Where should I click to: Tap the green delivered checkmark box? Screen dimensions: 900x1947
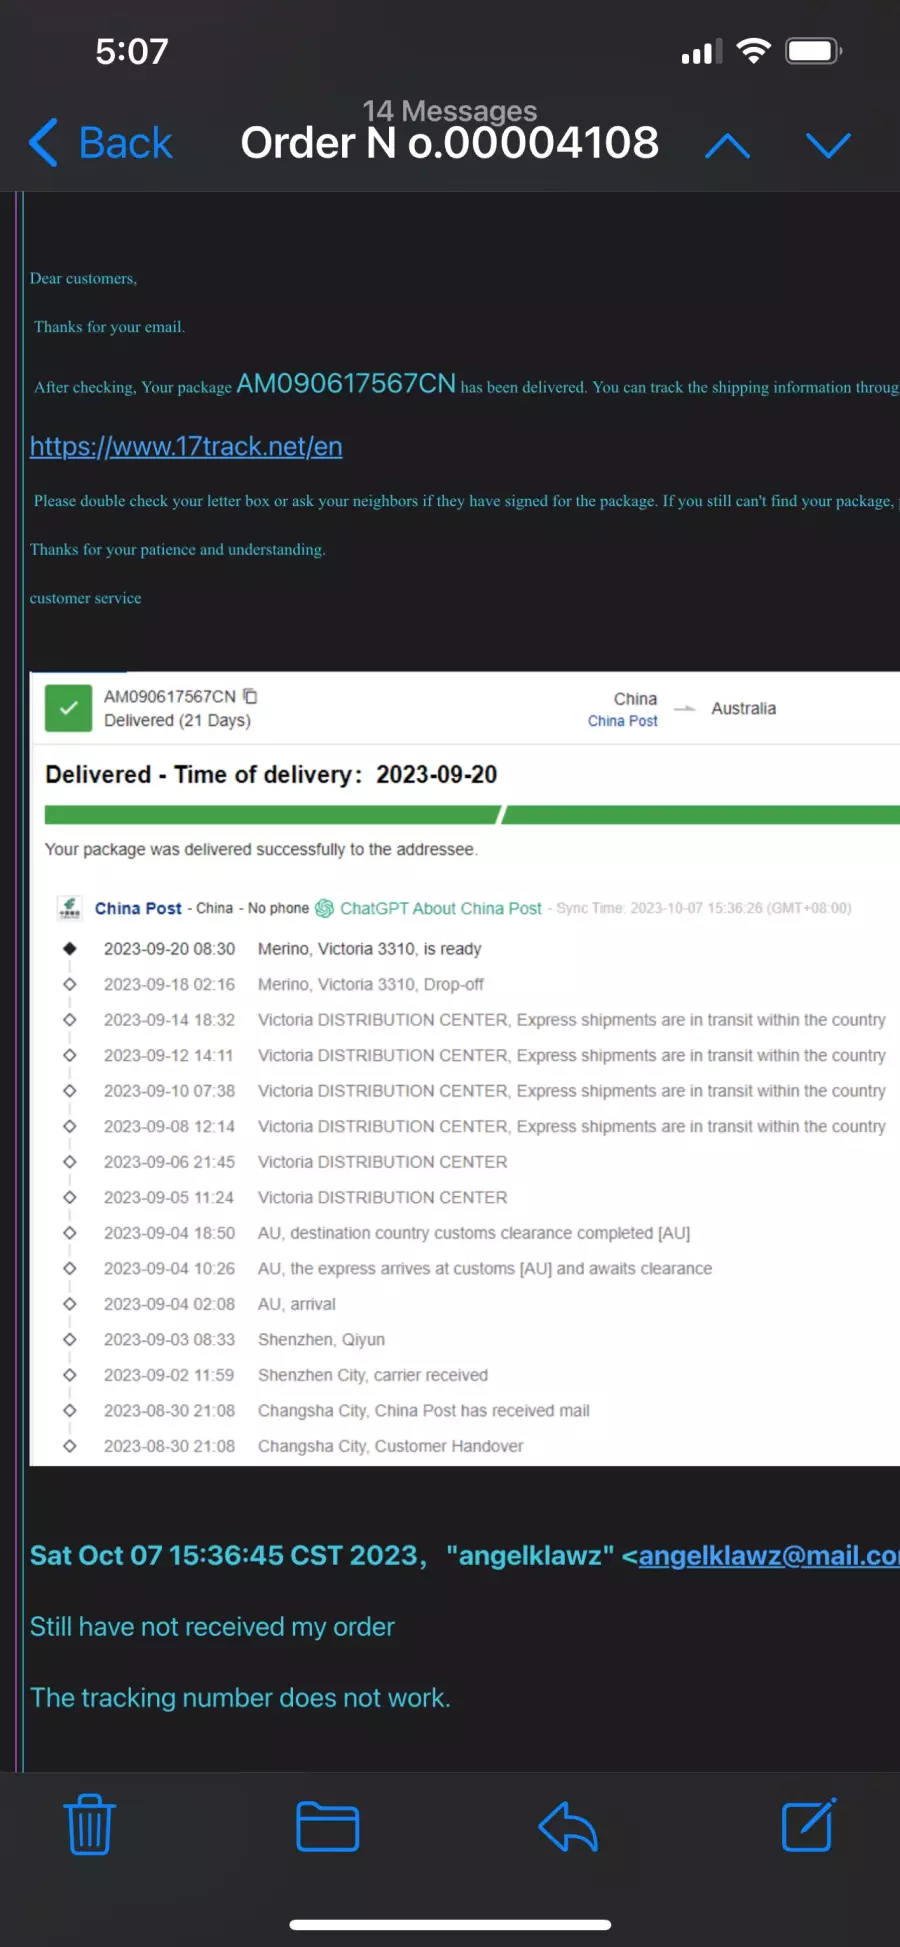(x=69, y=708)
